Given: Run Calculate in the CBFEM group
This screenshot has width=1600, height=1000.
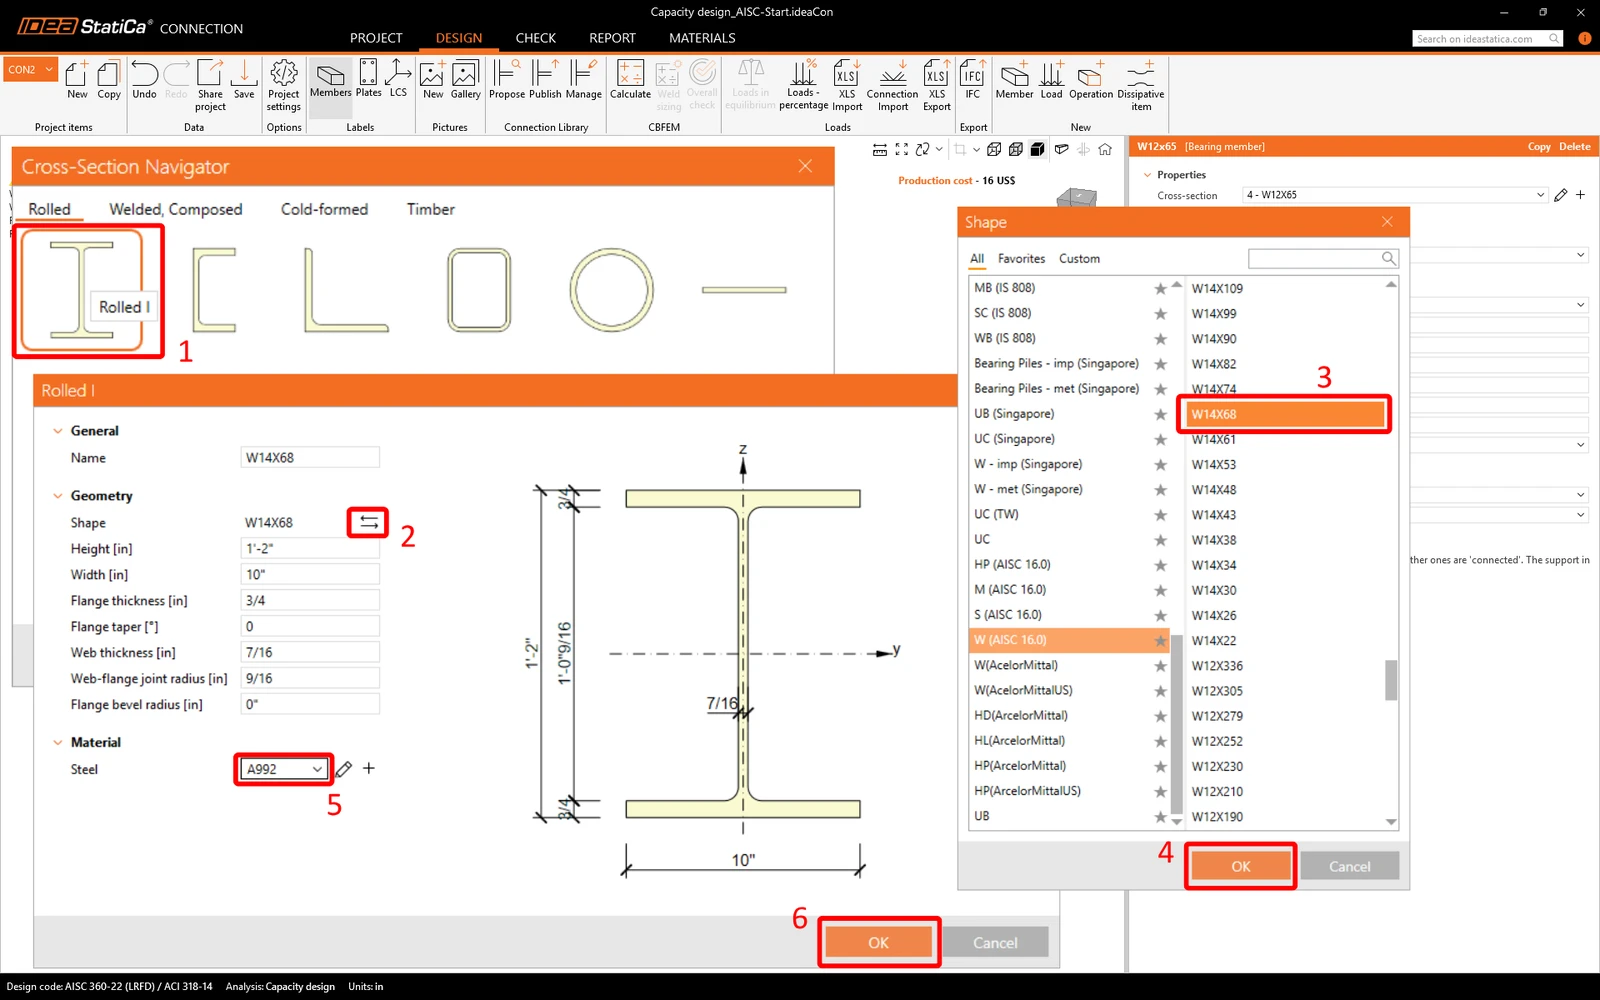Looking at the screenshot, I should 630,79.
